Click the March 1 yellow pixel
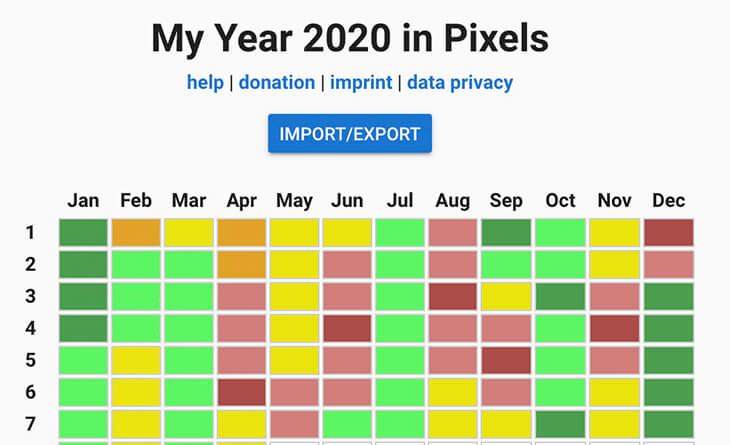Image resolution: width=730 pixels, height=445 pixels. point(189,233)
